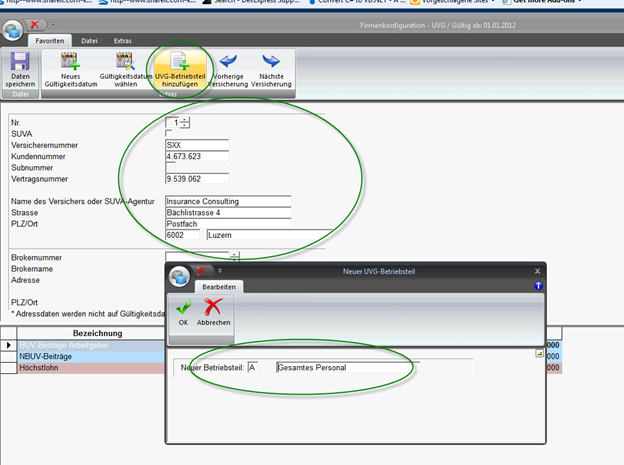
Task: Switch to the Extras ribbon tab
Action: click(122, 40)
